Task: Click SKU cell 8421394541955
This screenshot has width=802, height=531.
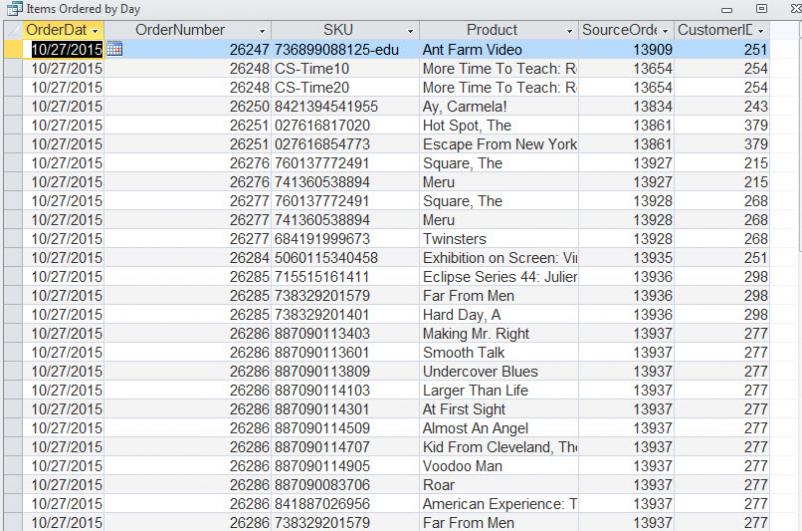Action: click(345, 106)
